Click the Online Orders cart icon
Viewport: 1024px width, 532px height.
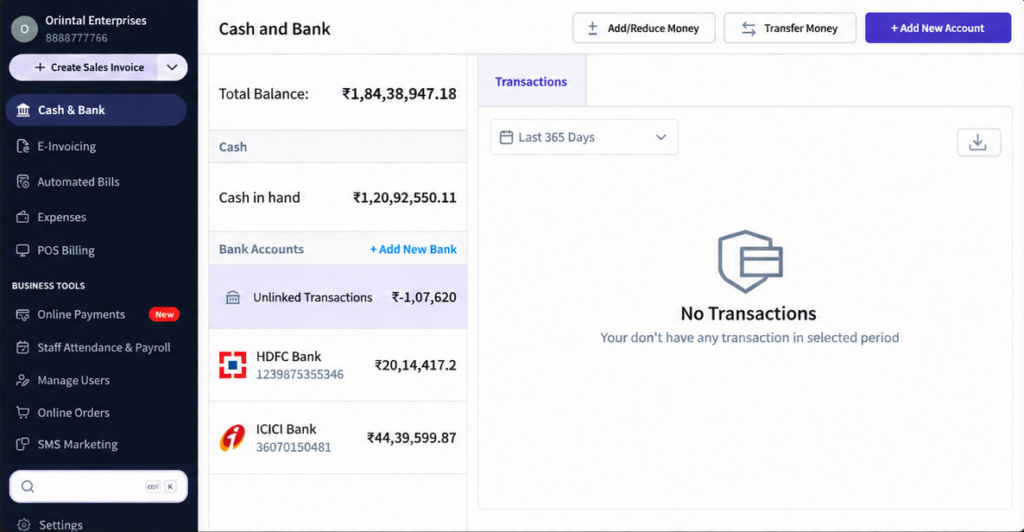[23, 413]
